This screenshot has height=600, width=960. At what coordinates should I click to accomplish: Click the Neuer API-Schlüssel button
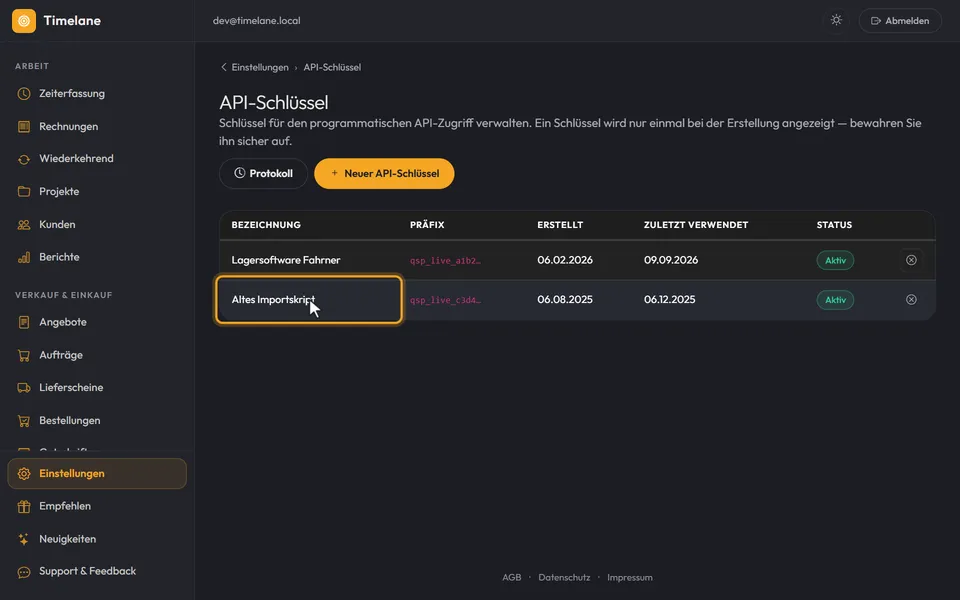click(384, 173)
